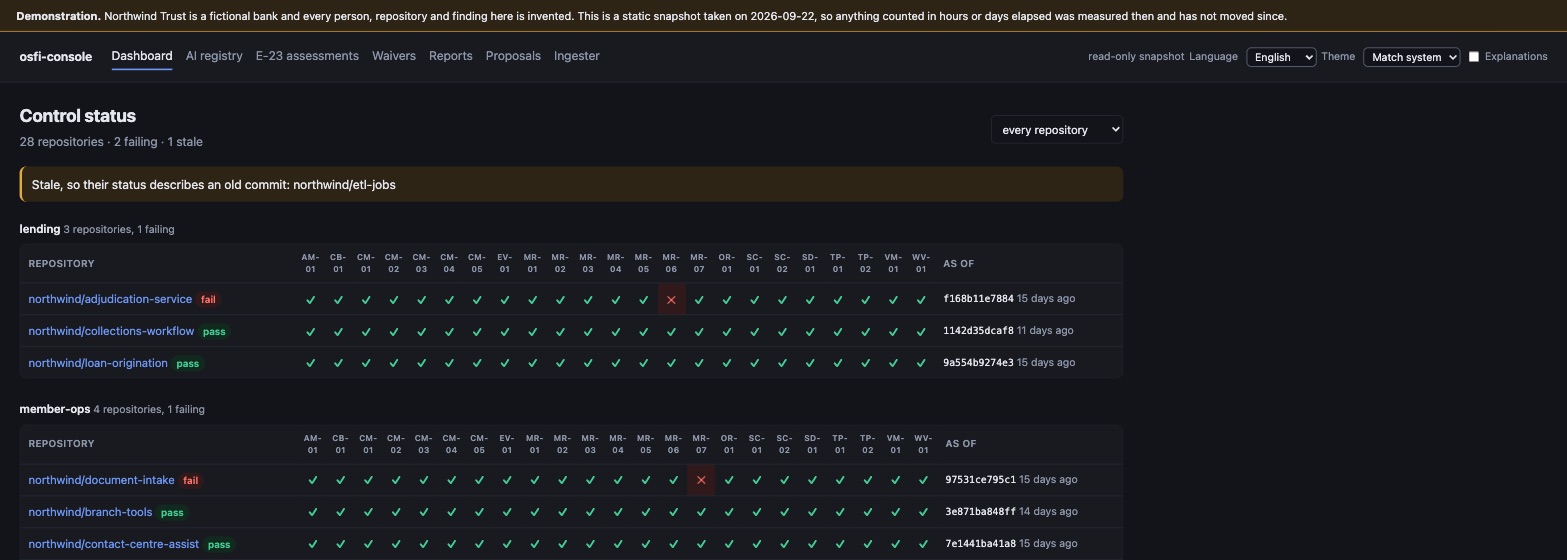Click the stale notice mentioning northwind/etl-jobs
Viewport: 1567px width, 560px height.
pos(571,185)
